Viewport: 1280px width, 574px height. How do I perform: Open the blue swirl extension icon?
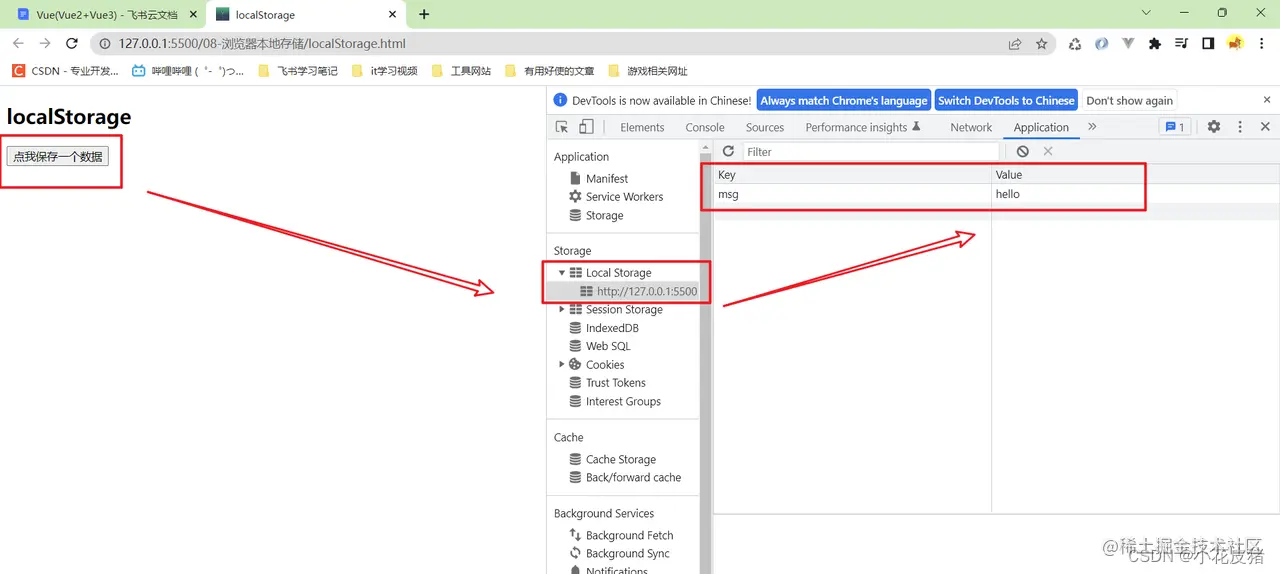(1101, 44)
